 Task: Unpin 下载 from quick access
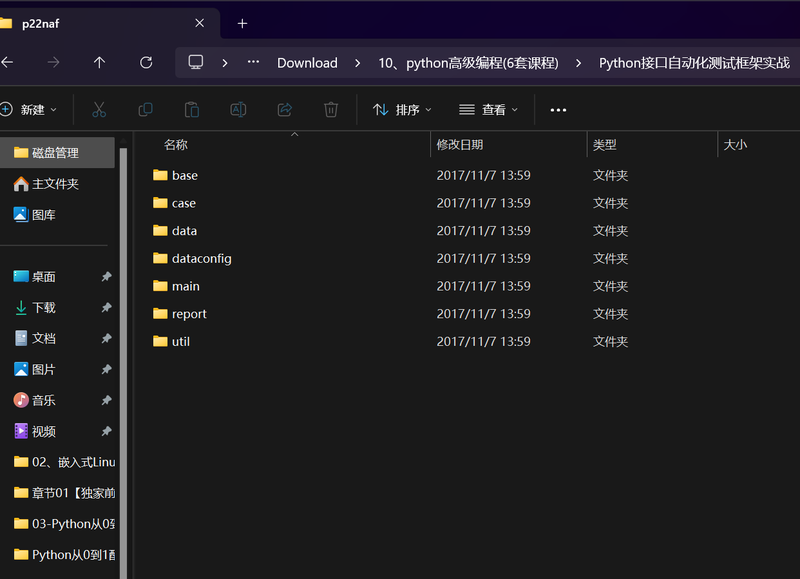click(106, 308)
